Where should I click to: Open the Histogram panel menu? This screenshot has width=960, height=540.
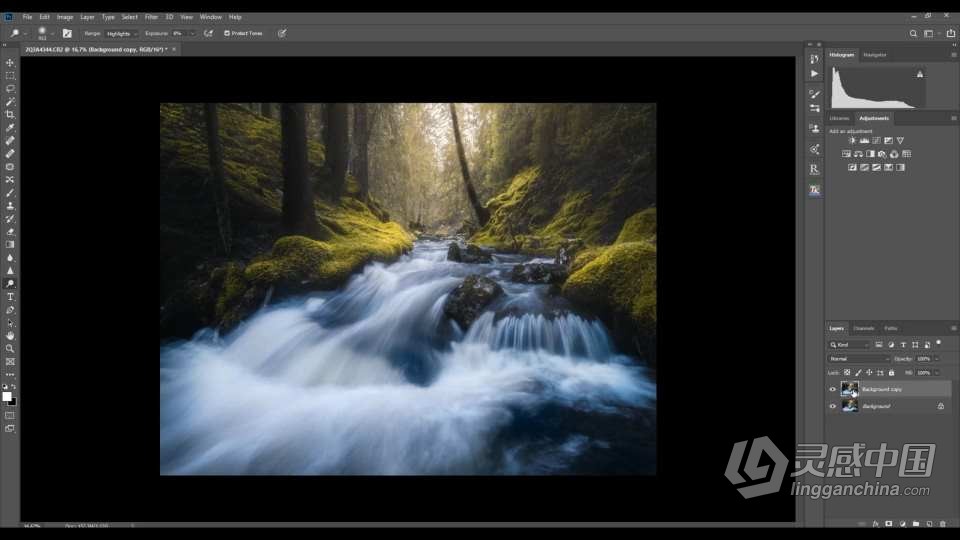(x=953, y=55)
